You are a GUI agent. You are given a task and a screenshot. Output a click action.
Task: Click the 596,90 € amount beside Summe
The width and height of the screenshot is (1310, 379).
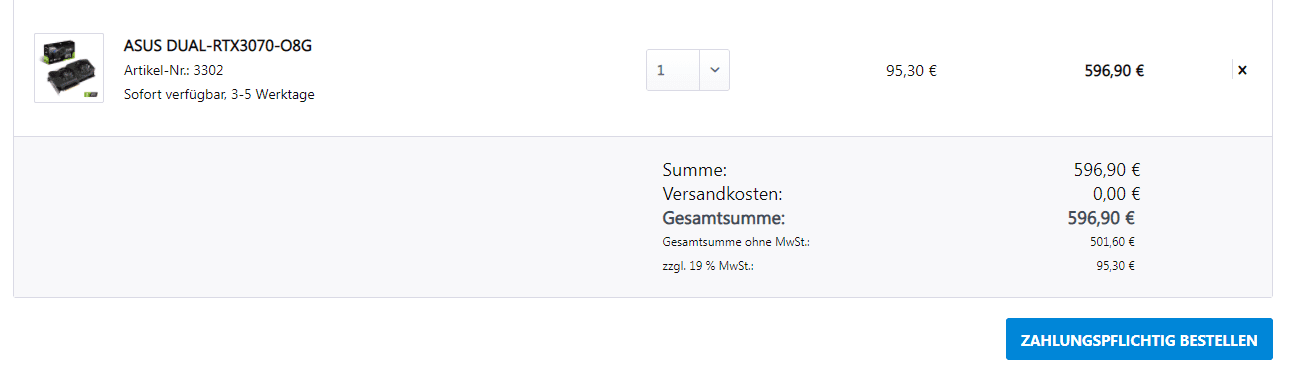(x=1107, y=170)
